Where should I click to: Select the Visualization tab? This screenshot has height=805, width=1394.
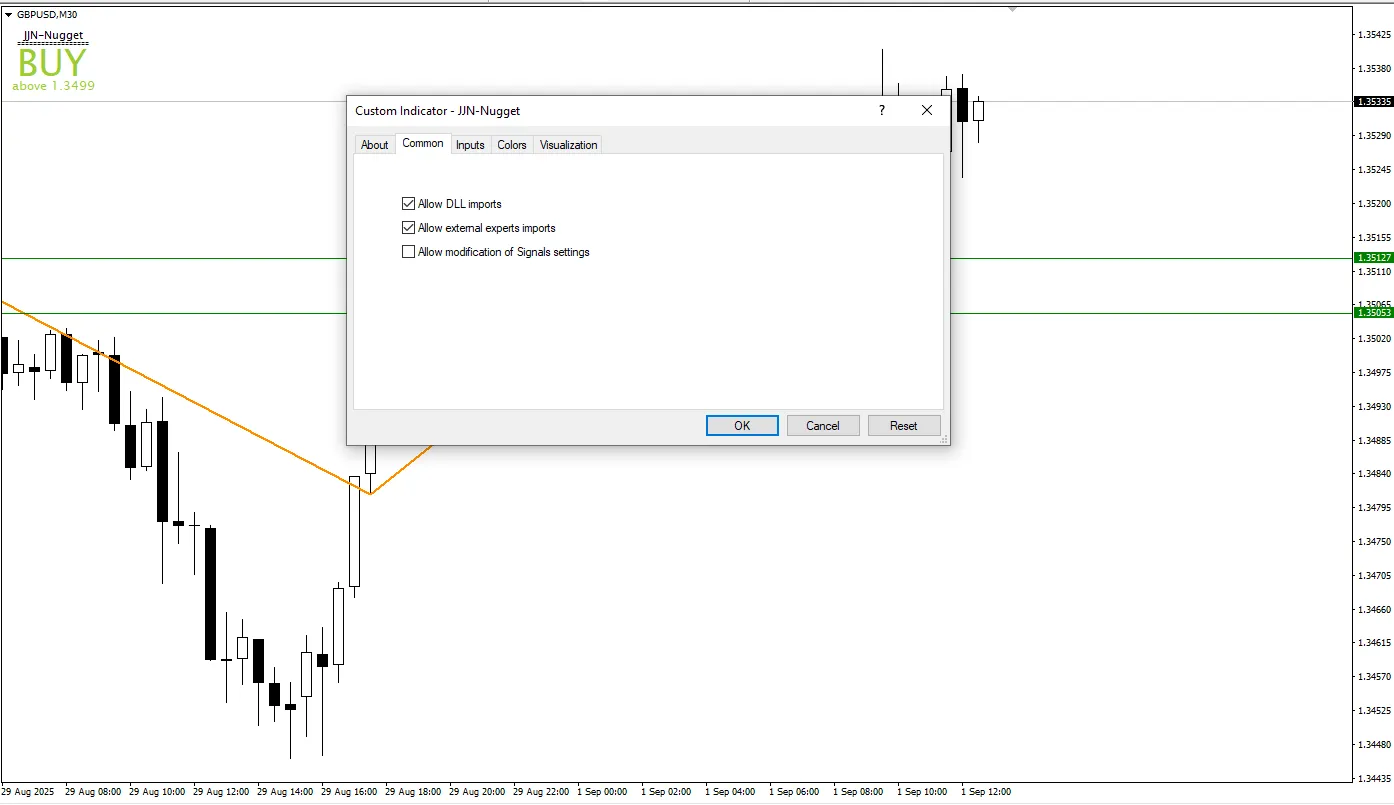click(x=568, y=145)
